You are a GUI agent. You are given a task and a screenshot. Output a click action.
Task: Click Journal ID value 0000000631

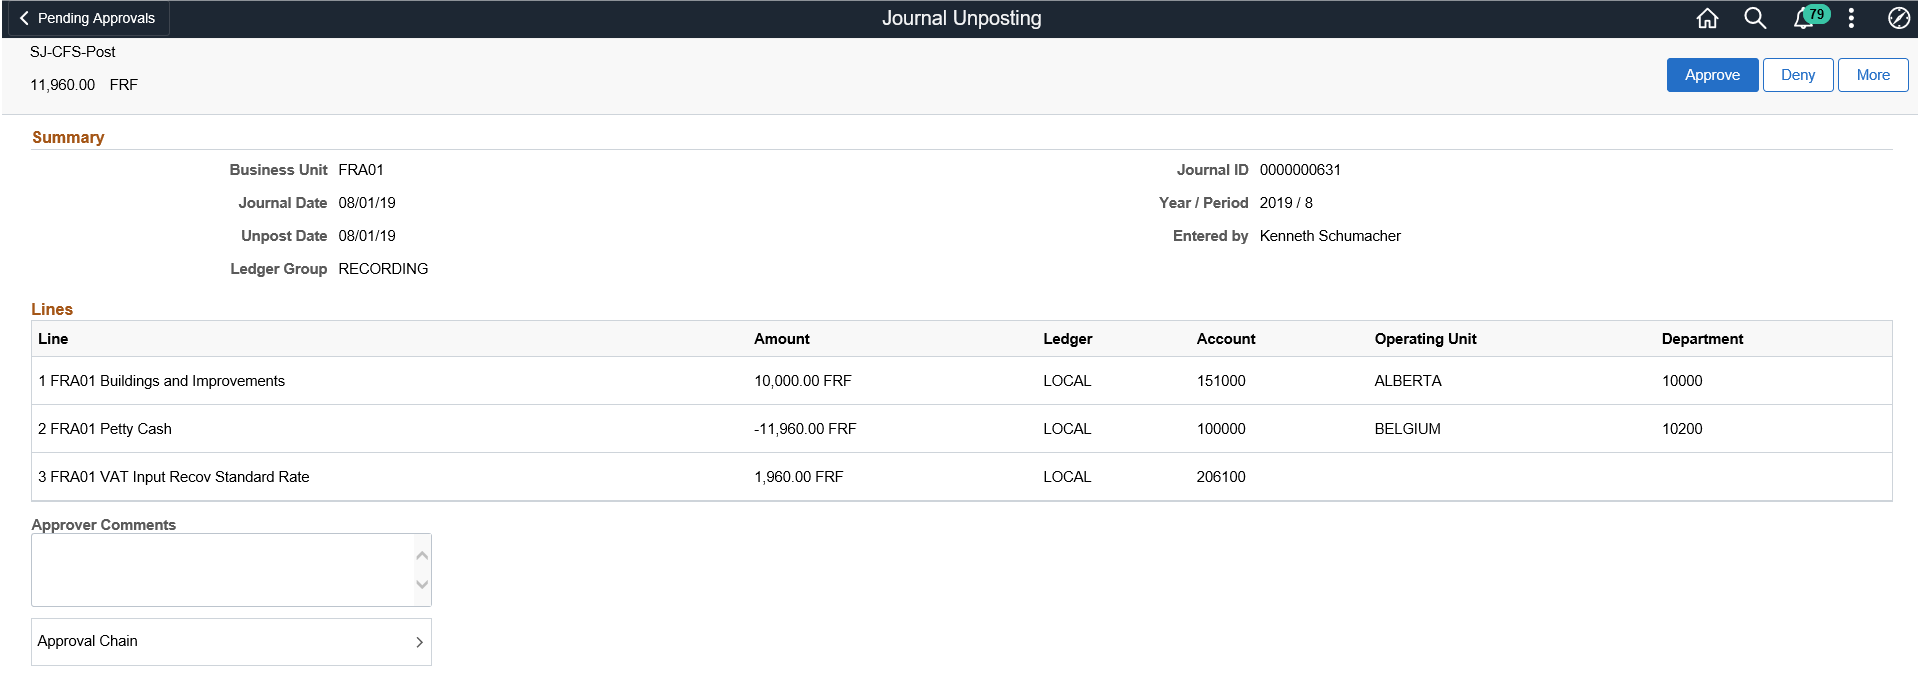click(x=1300, y=170)
